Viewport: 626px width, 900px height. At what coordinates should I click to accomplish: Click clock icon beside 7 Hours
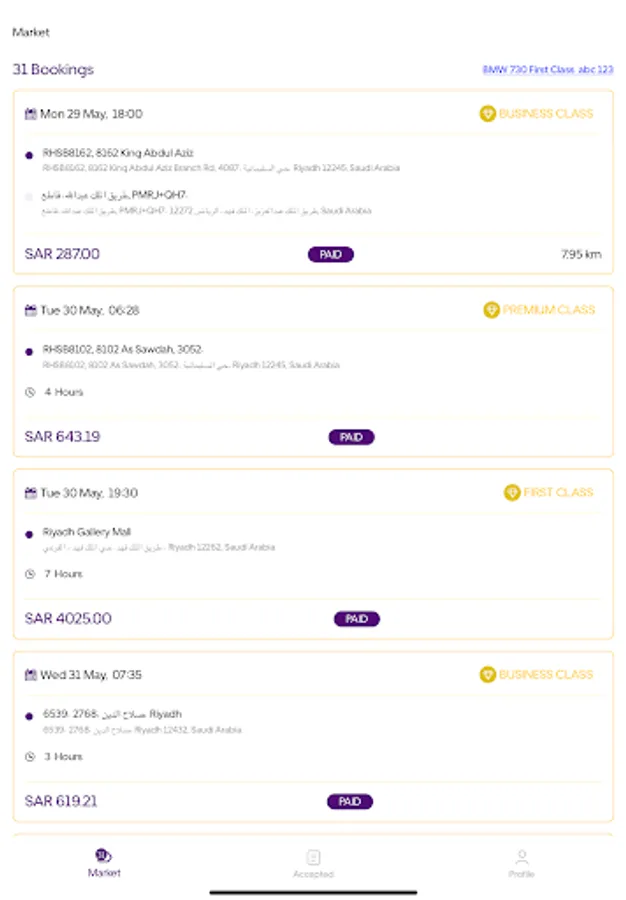30,574
